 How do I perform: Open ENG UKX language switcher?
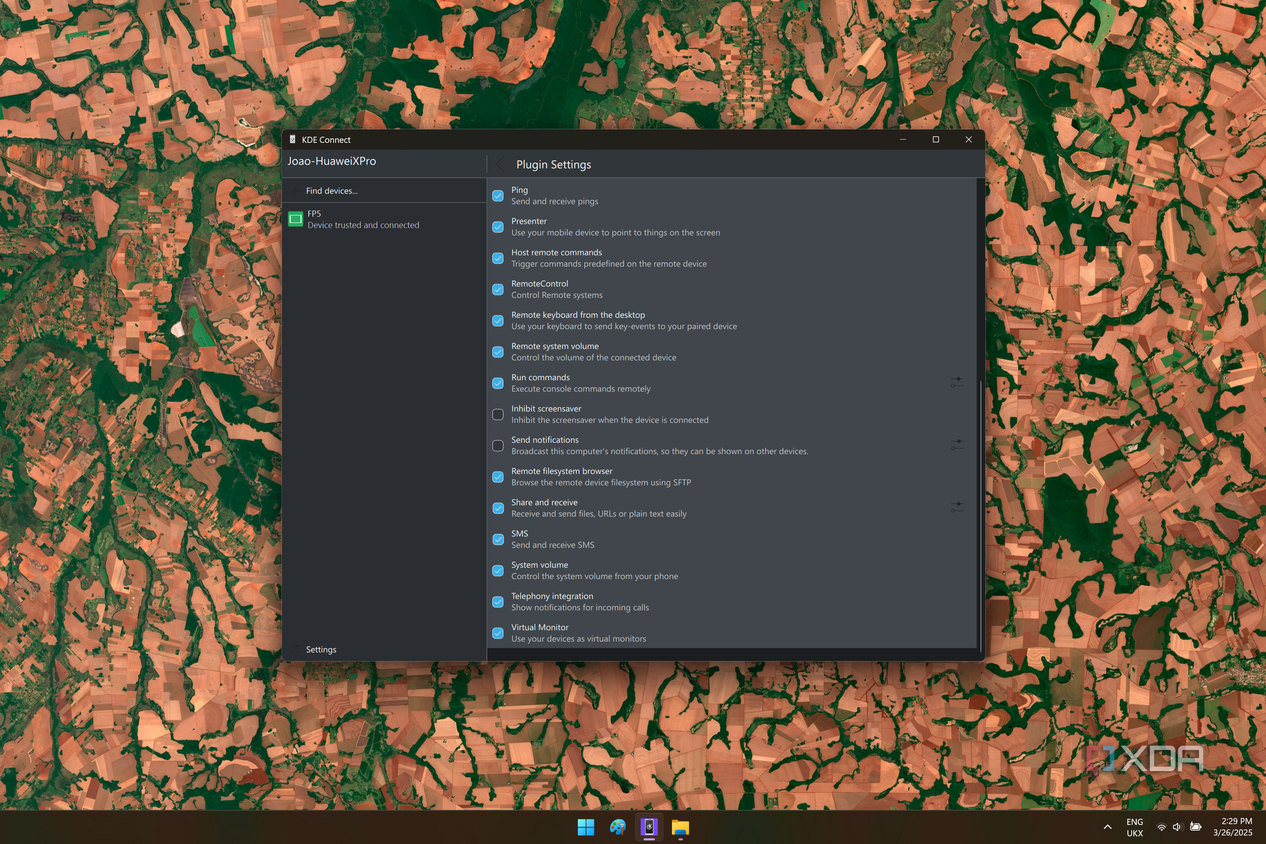pyautogui.click(x=1135, y=827)
